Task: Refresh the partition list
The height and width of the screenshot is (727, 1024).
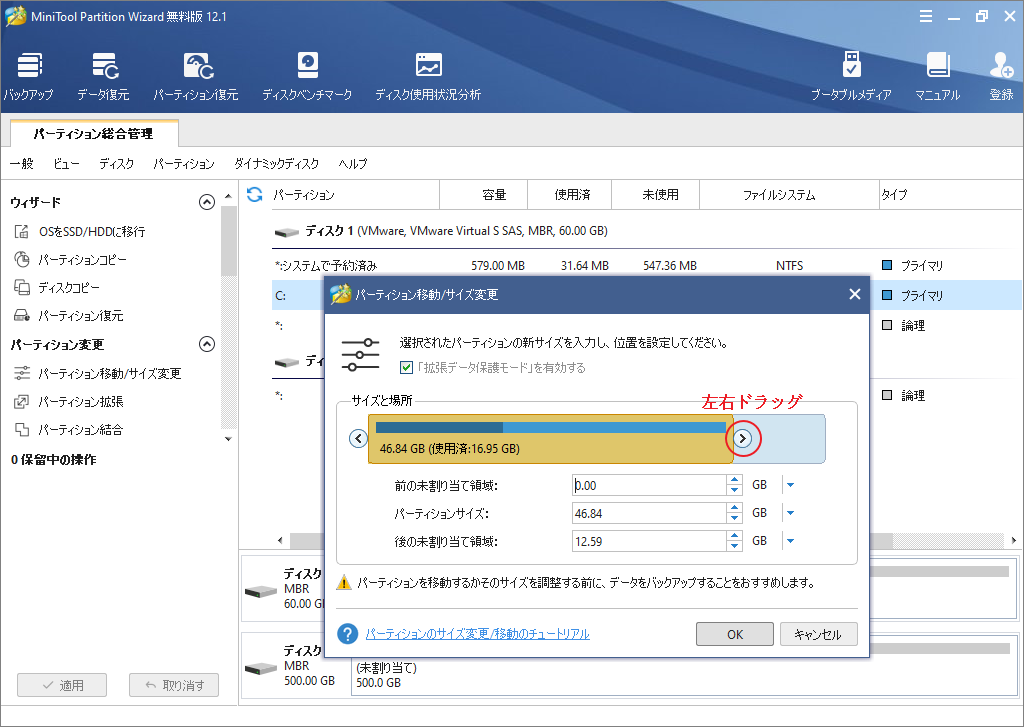Action: [x=255, y=194]
